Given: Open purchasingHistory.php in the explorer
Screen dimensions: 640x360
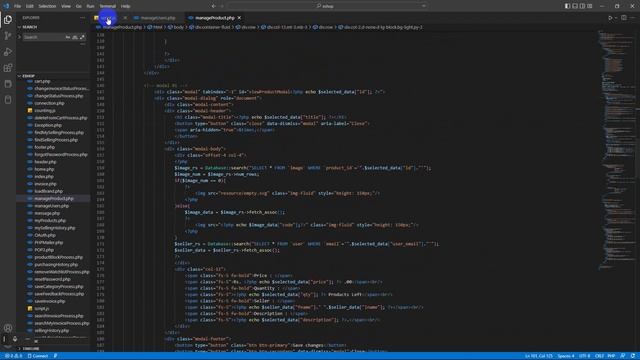Looking at the screenshot, I should 56,264.
